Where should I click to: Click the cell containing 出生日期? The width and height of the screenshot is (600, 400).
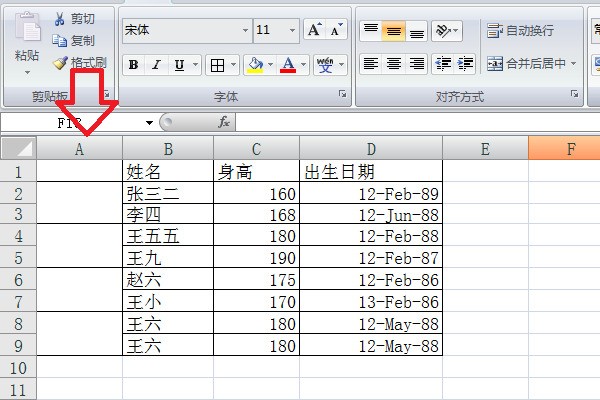pyautogui.click(x=371, y=171)
